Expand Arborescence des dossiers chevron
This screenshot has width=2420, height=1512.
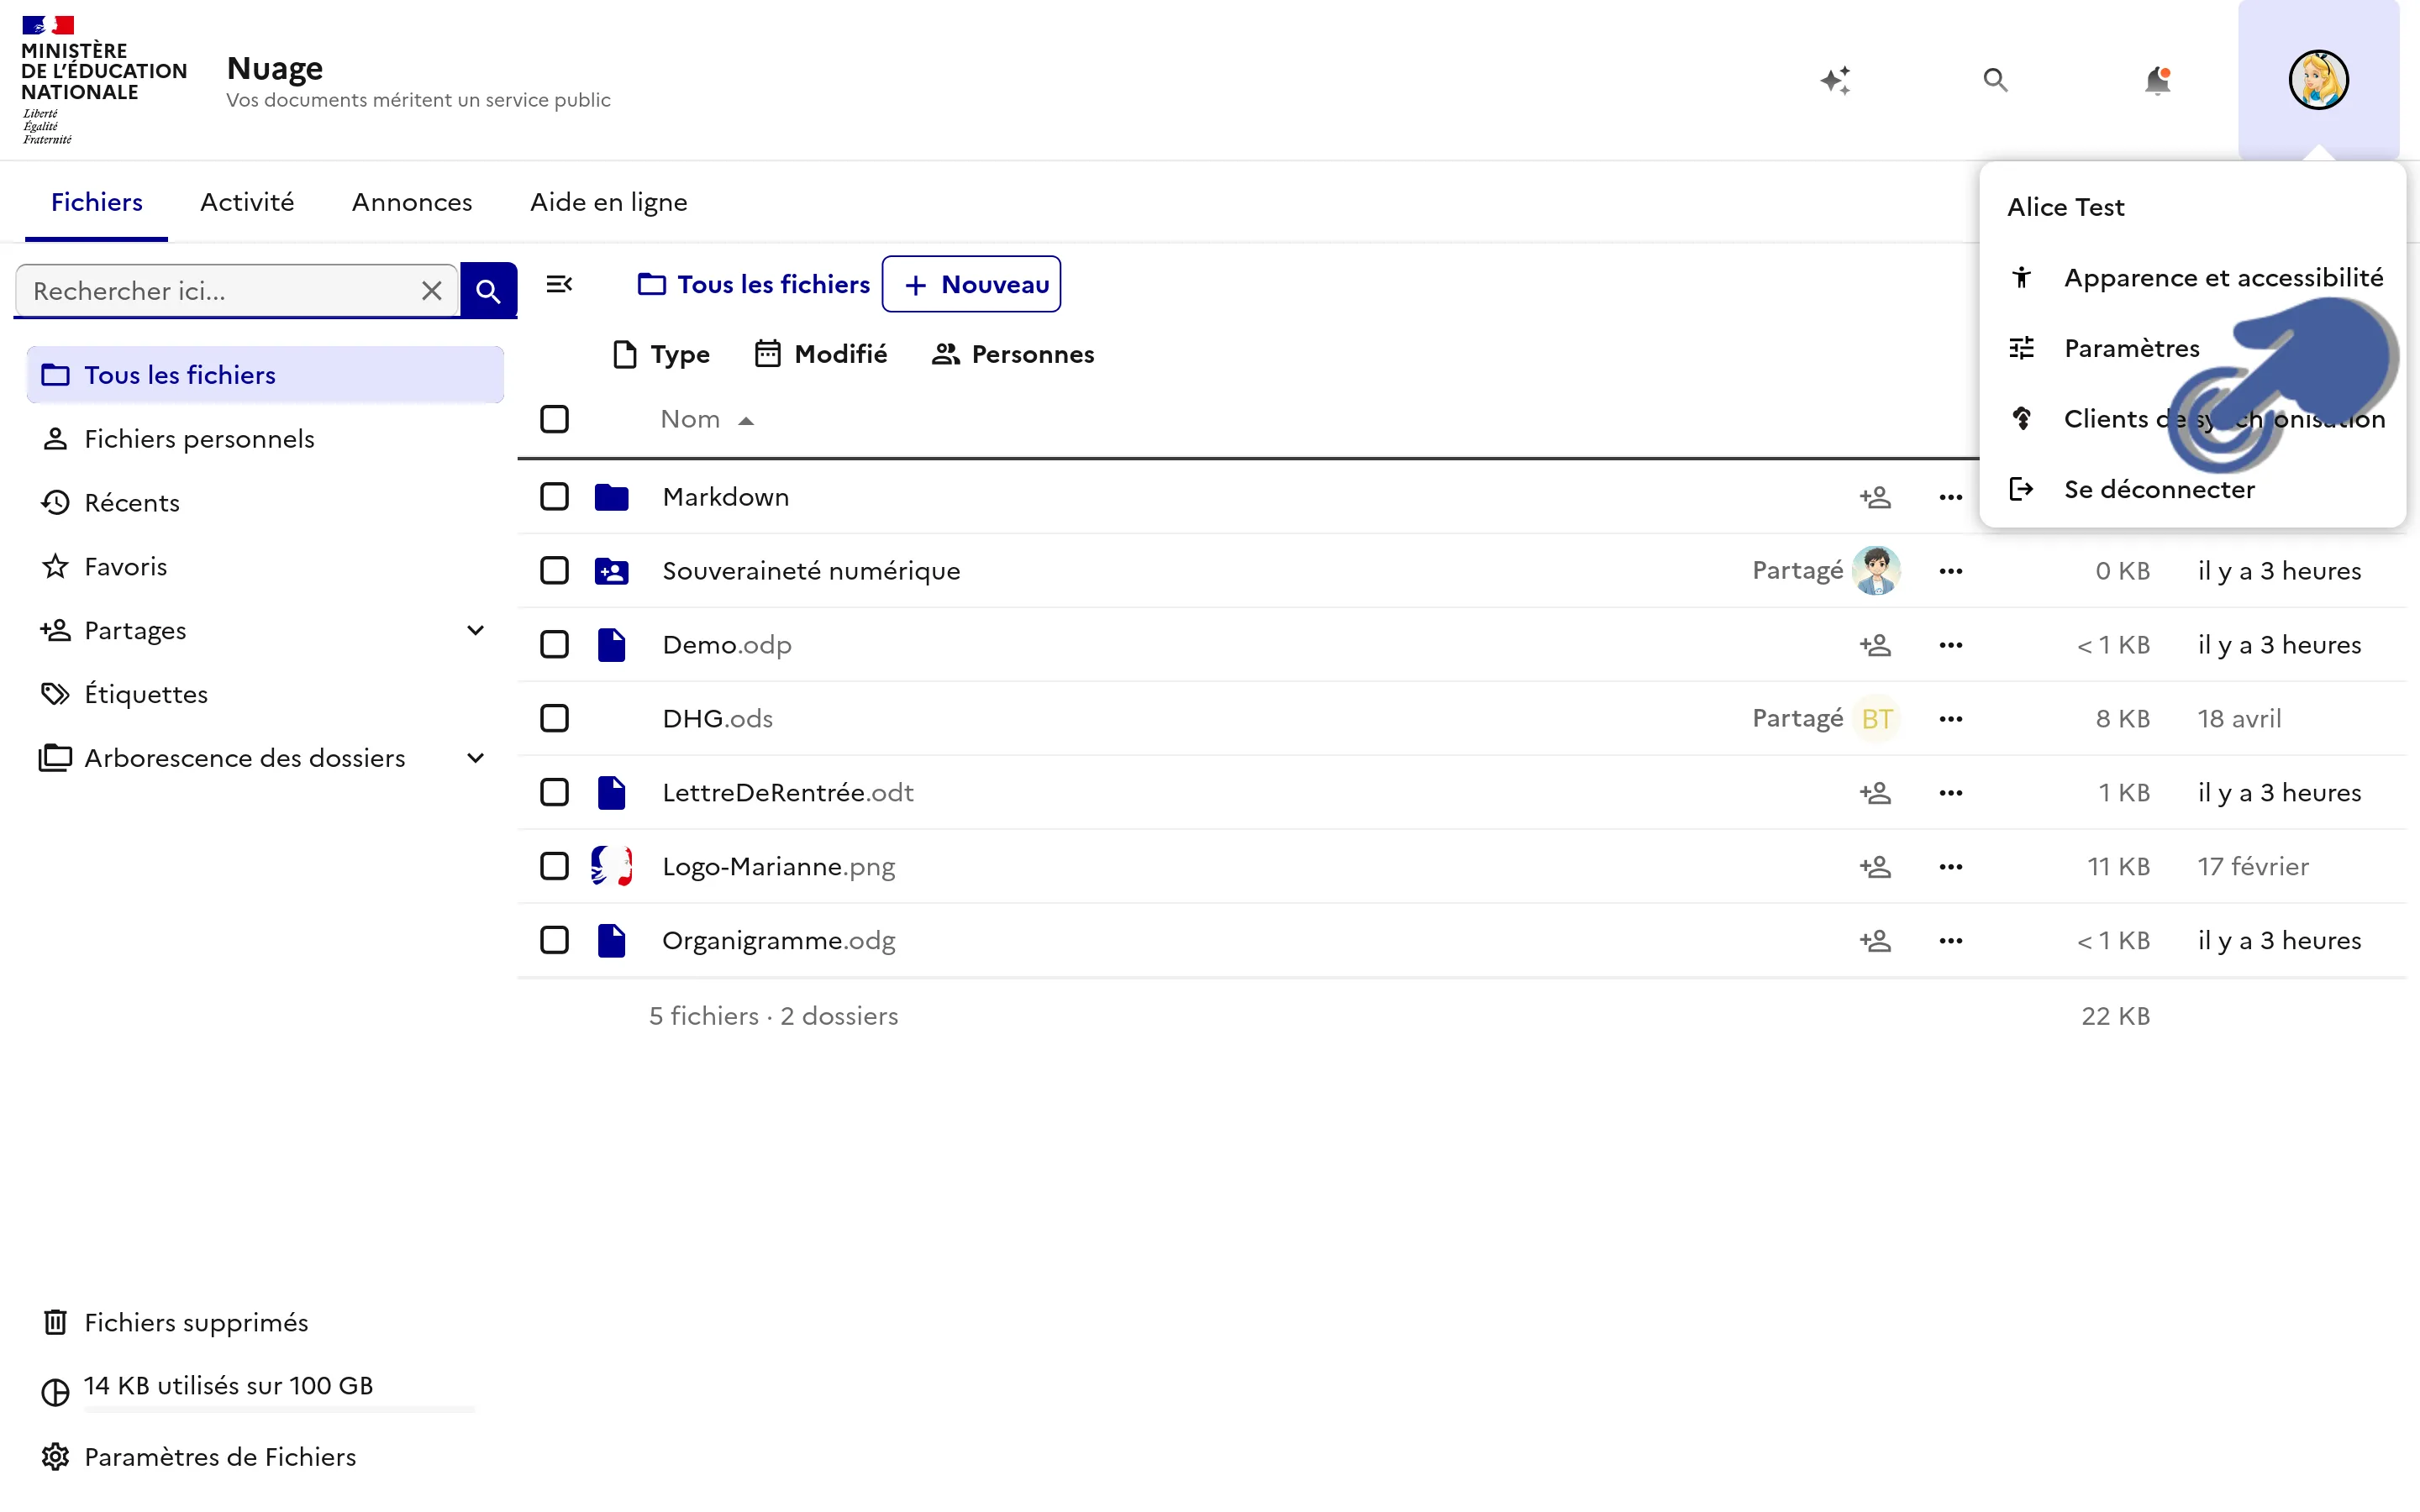(476, 758)
